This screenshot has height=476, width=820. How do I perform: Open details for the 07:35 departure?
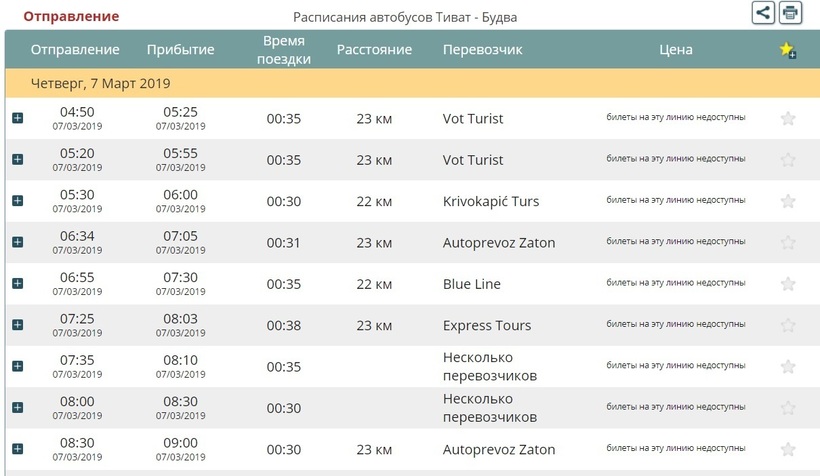coord(17,366)
